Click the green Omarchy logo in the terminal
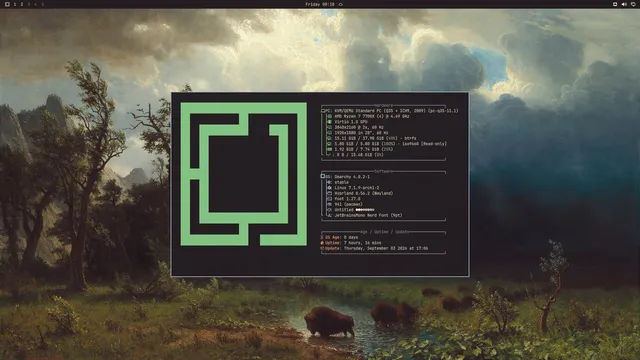This screenshot has height=360, width=640. tap(244, 174)
